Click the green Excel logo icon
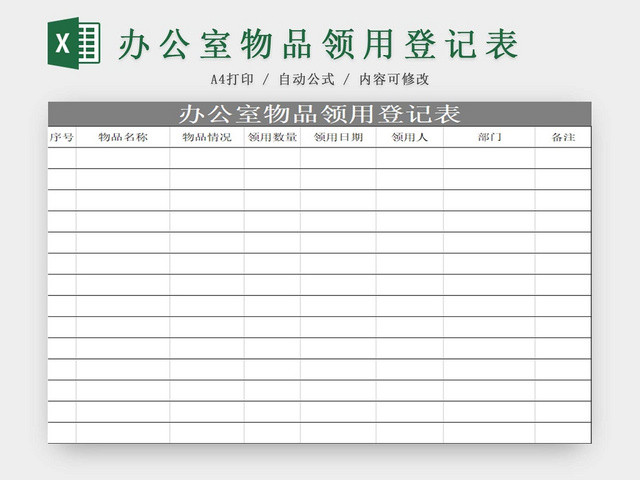The image size is (640, 480). click(x=74, y=43)
